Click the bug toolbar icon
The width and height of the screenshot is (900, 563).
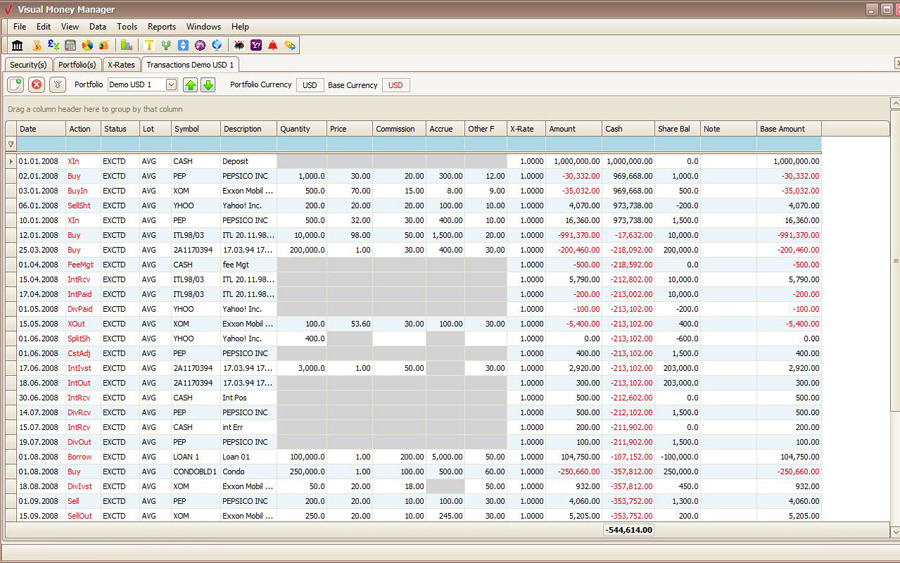[239, 45]
